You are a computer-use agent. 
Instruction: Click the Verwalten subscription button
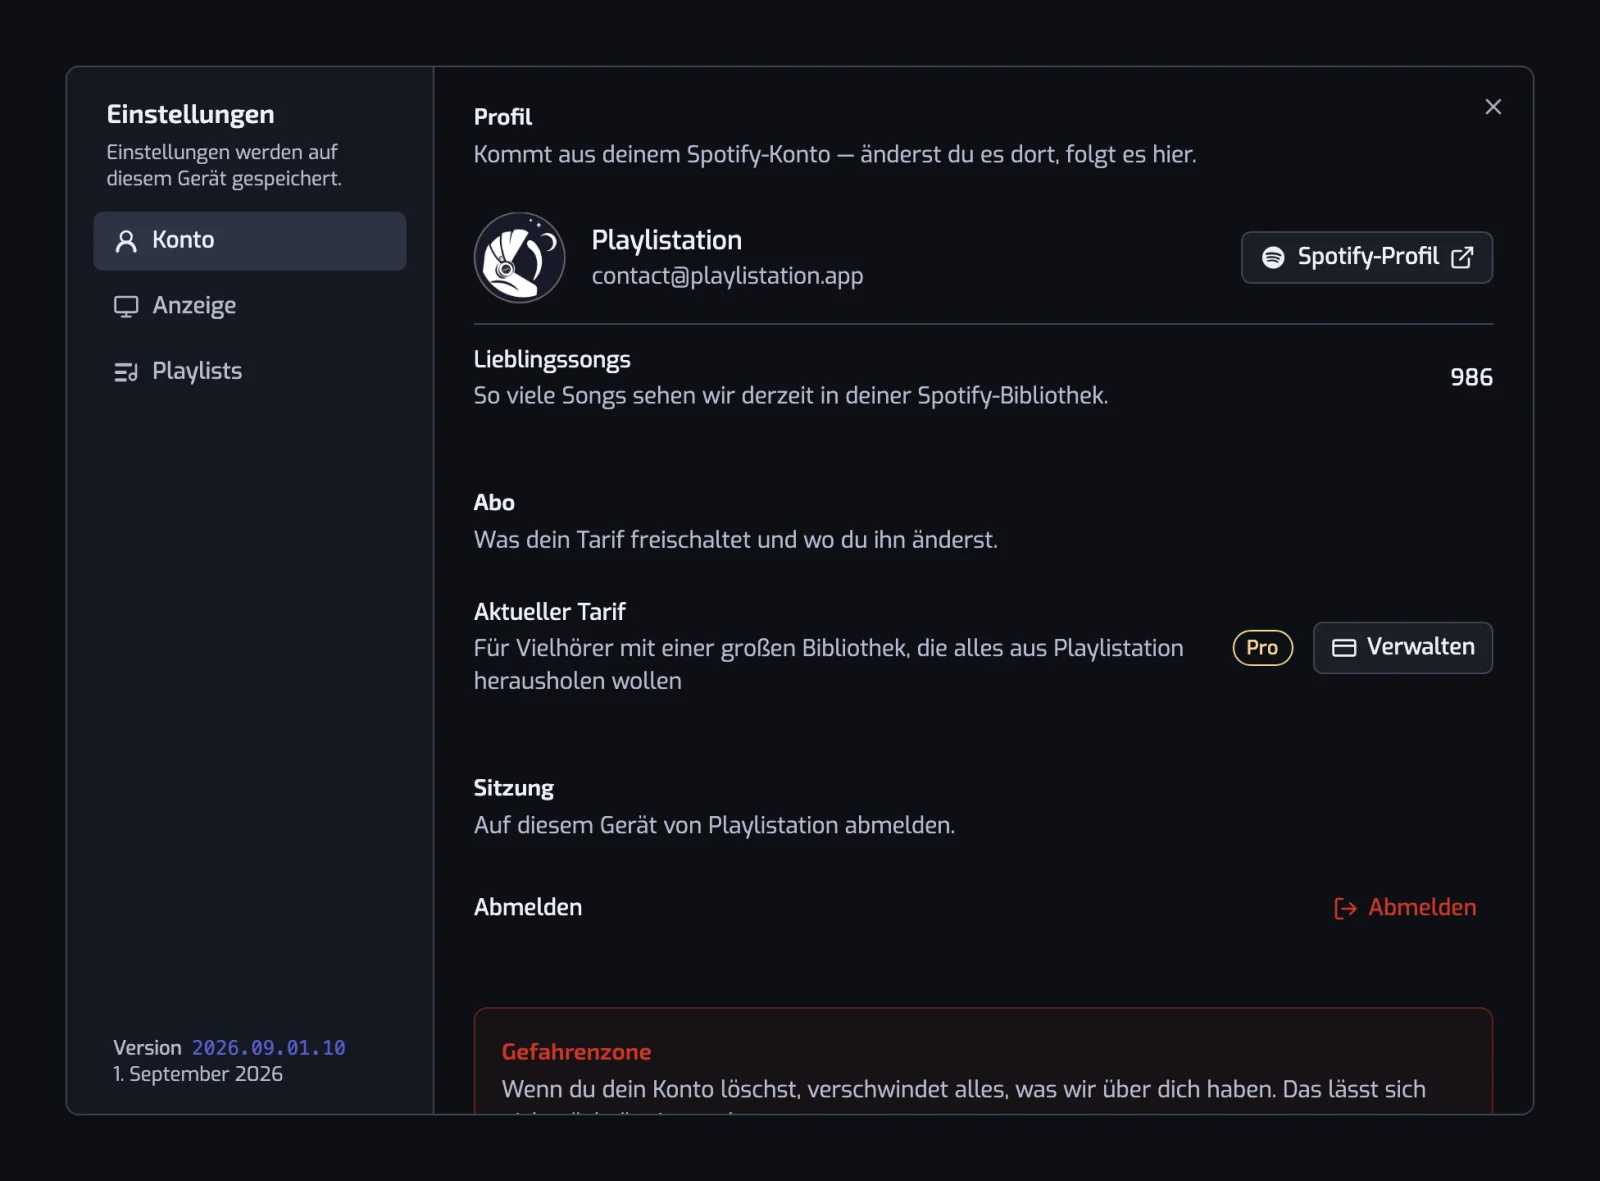click(1402, 648)
